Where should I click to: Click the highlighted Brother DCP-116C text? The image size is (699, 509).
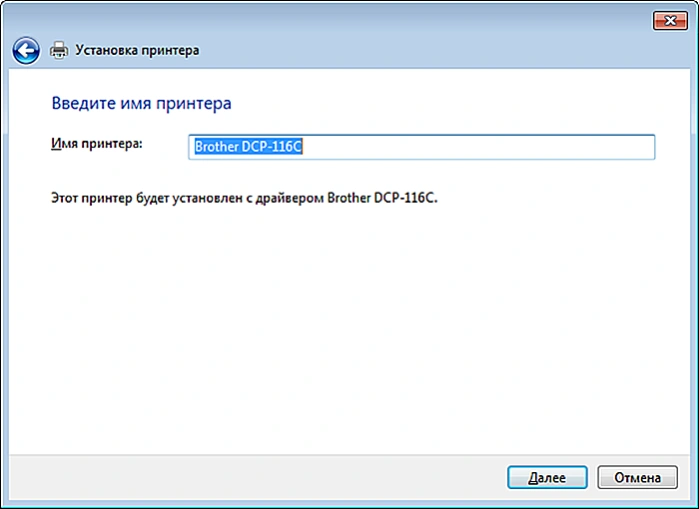coord(249,147)
